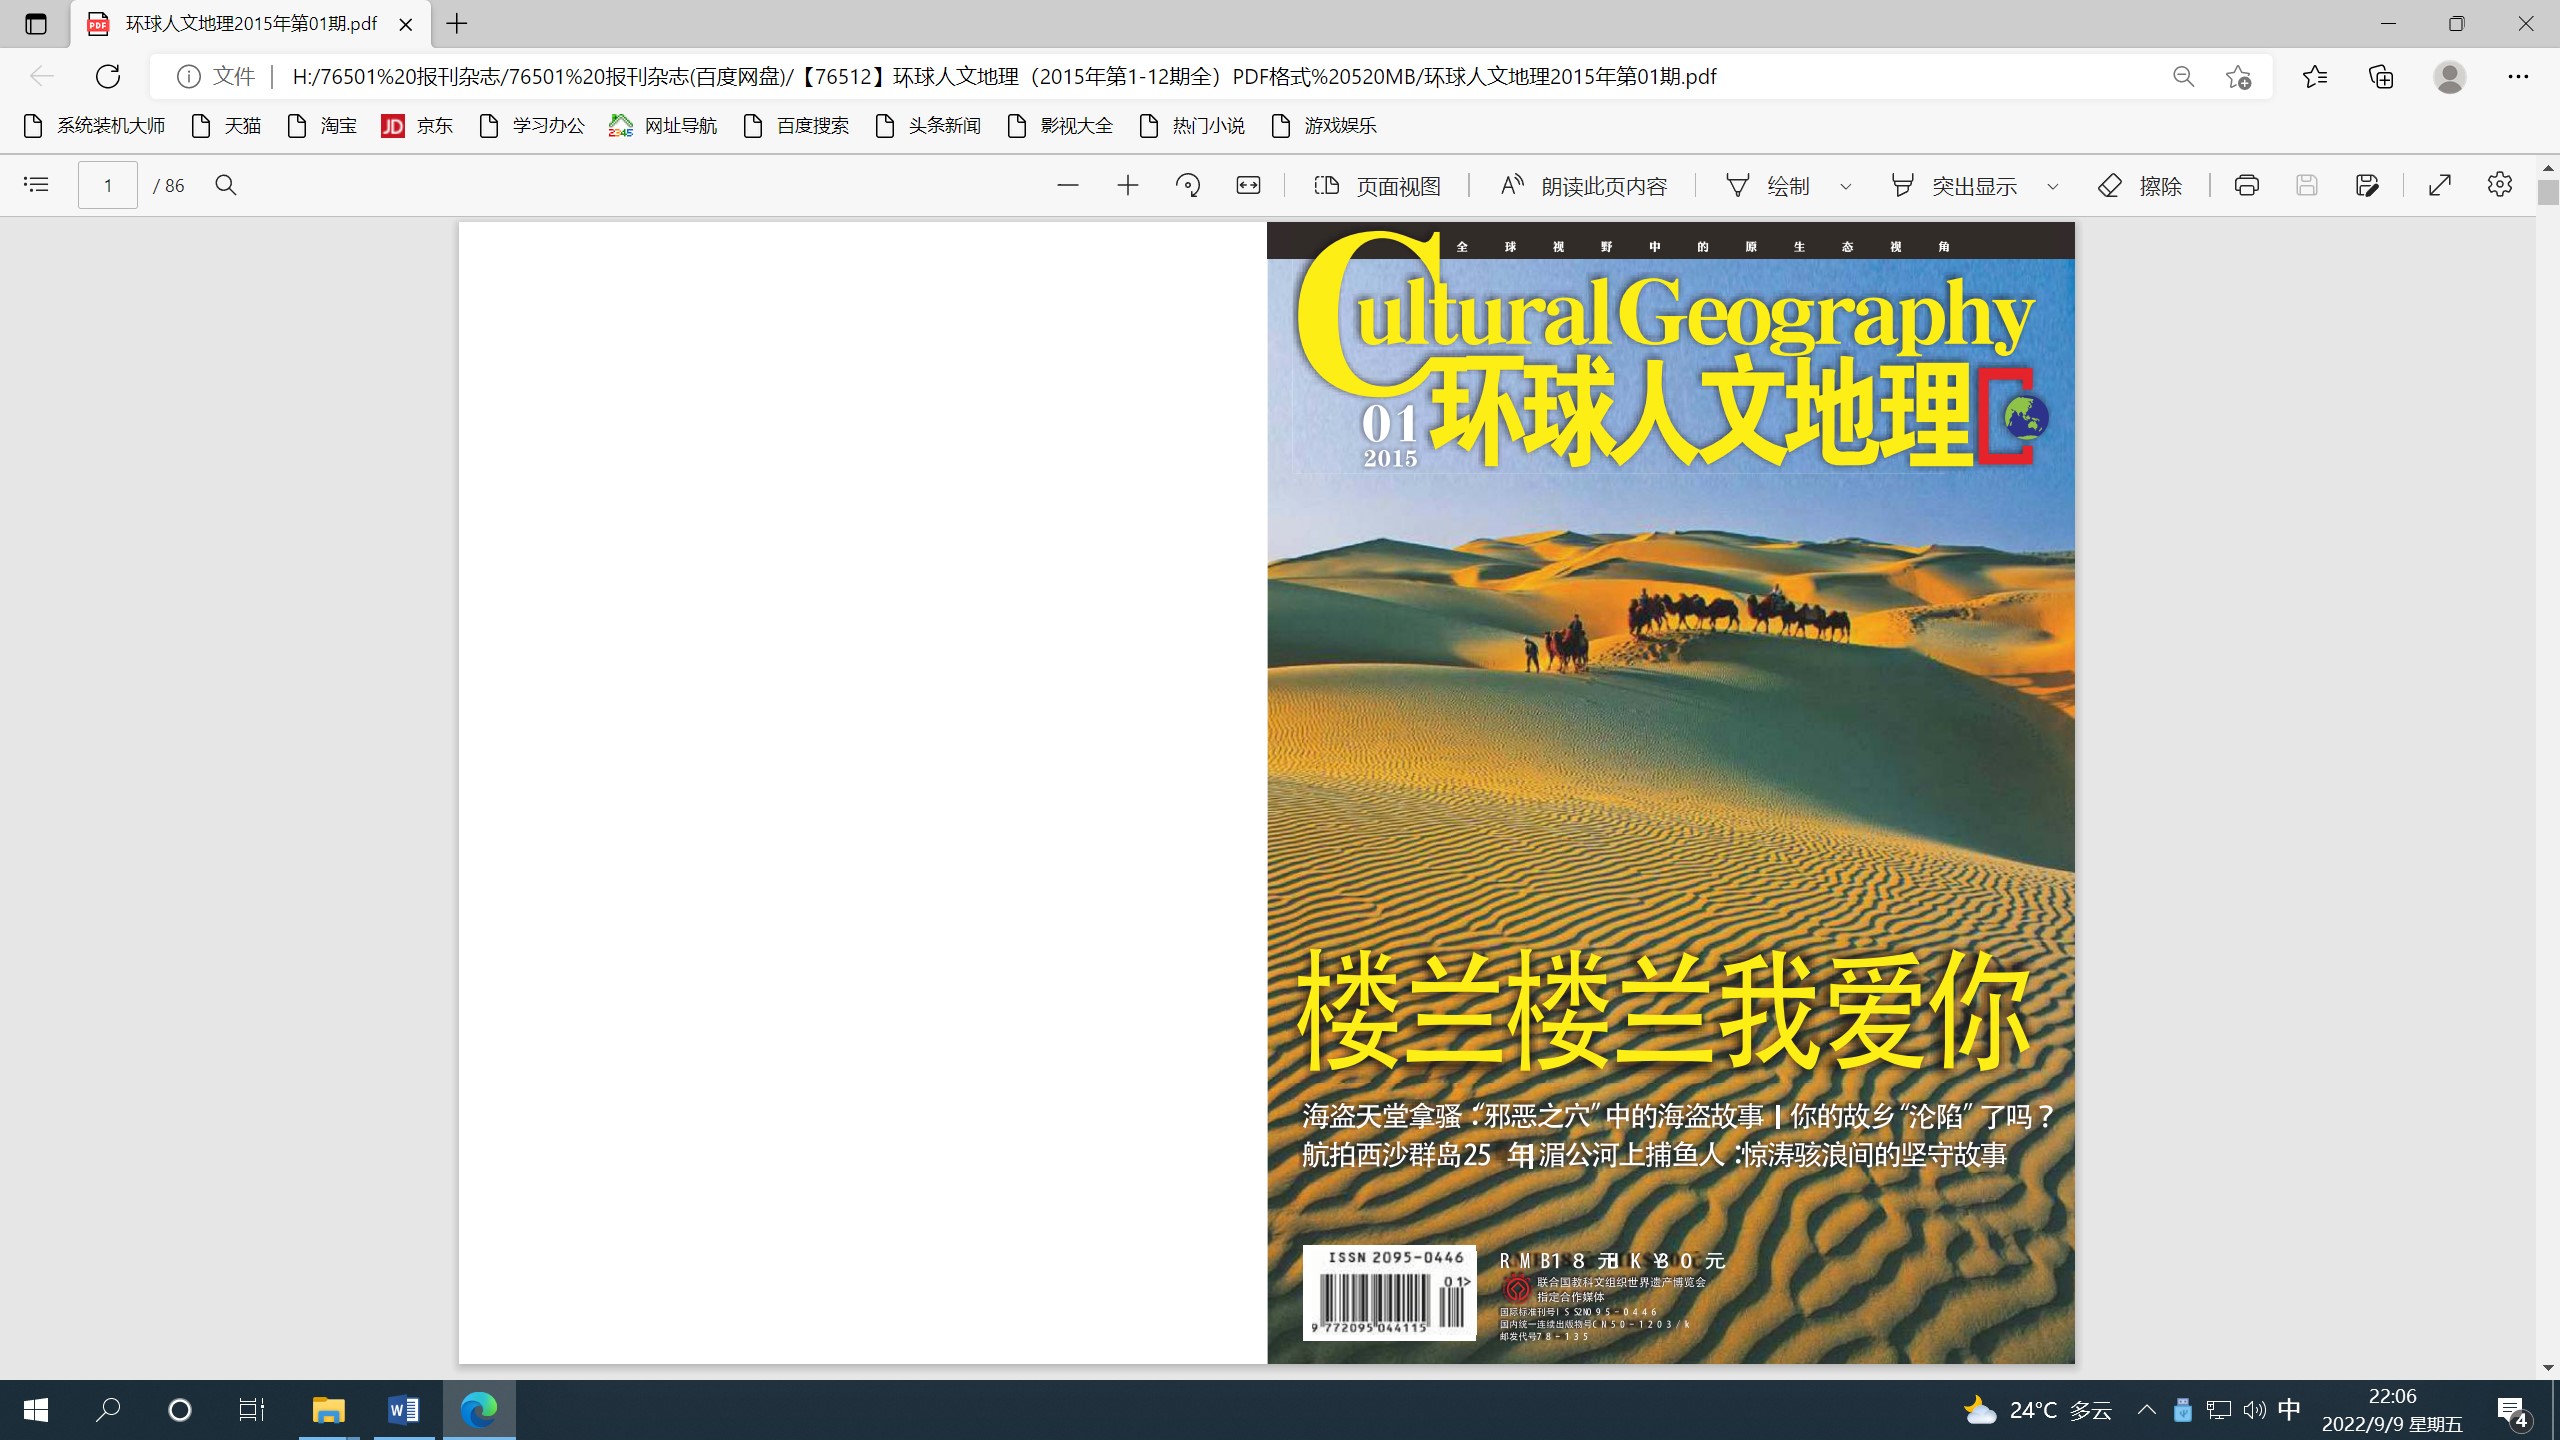Screen dimensions: 2560x1440
Task: Expand the 绘制 pen options dropdown
Action: pyautogui.click(x=1846, y=186)
